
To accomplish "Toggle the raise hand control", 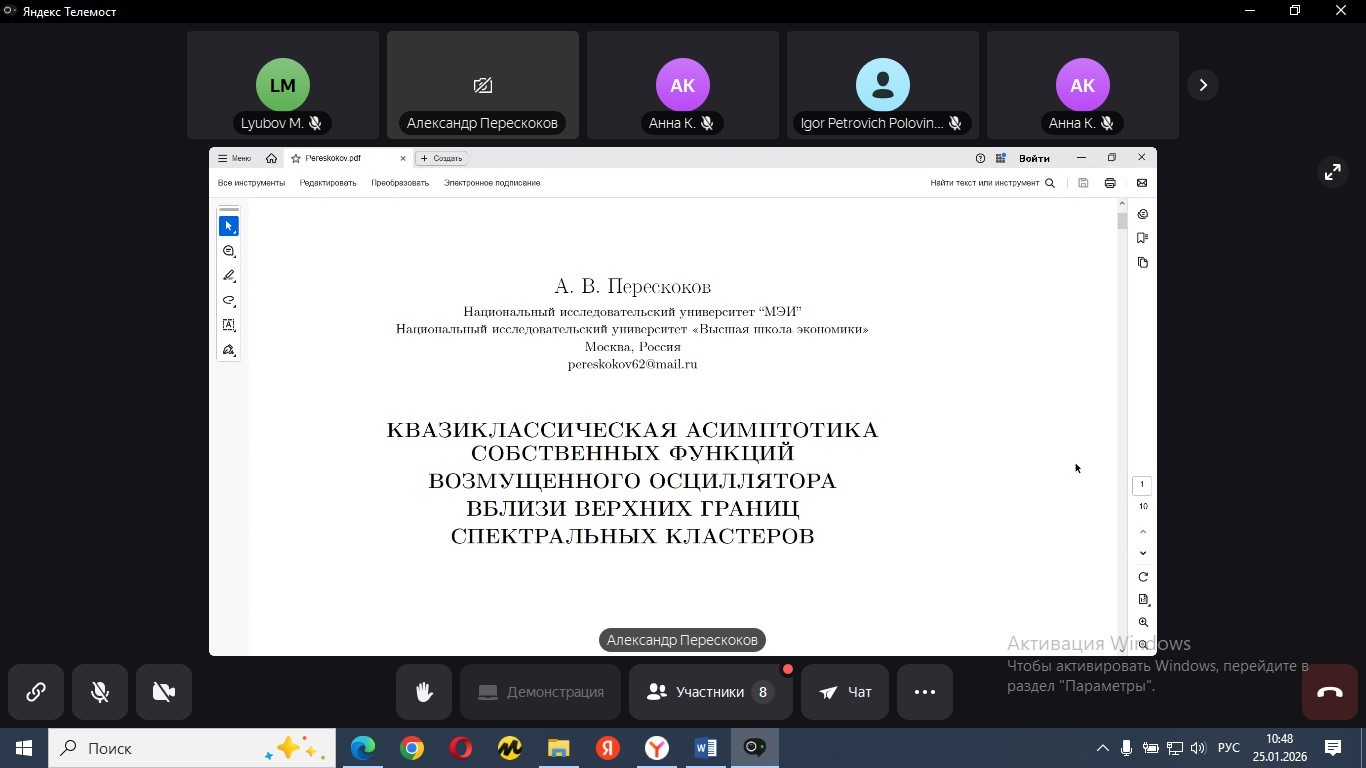I will click(424, 691).
